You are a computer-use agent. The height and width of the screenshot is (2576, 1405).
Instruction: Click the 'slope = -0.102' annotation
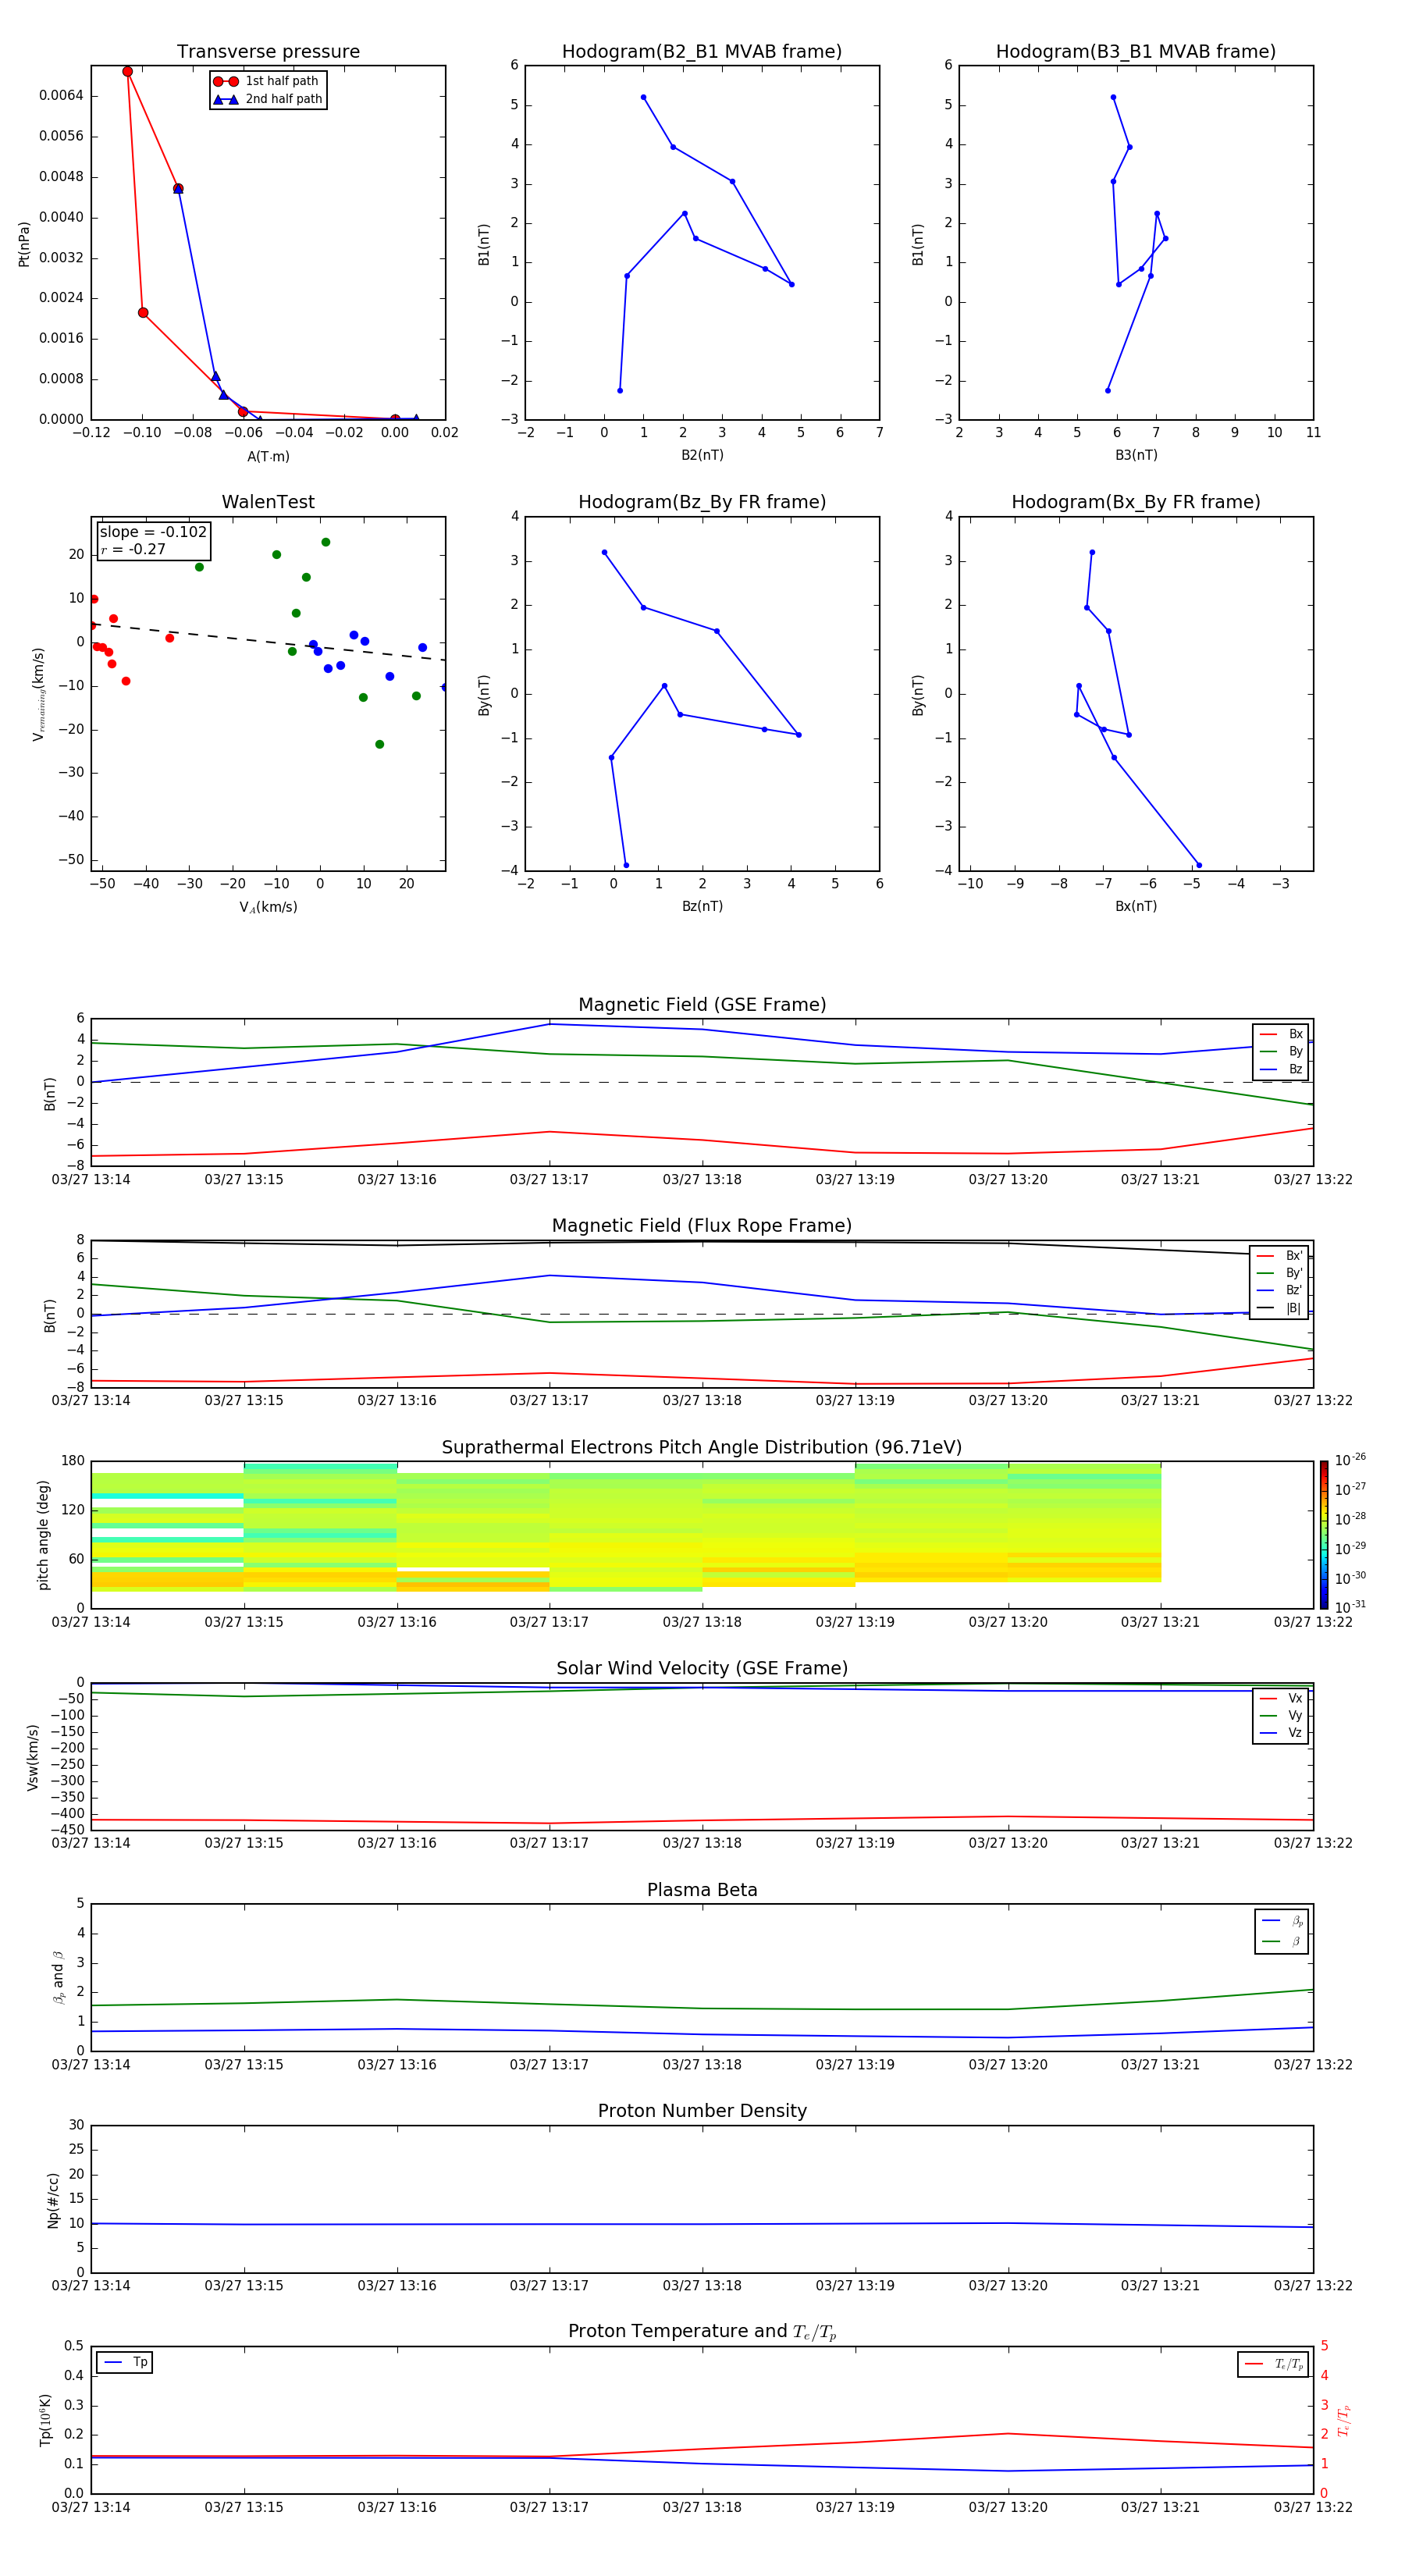[x=153, y=532]
